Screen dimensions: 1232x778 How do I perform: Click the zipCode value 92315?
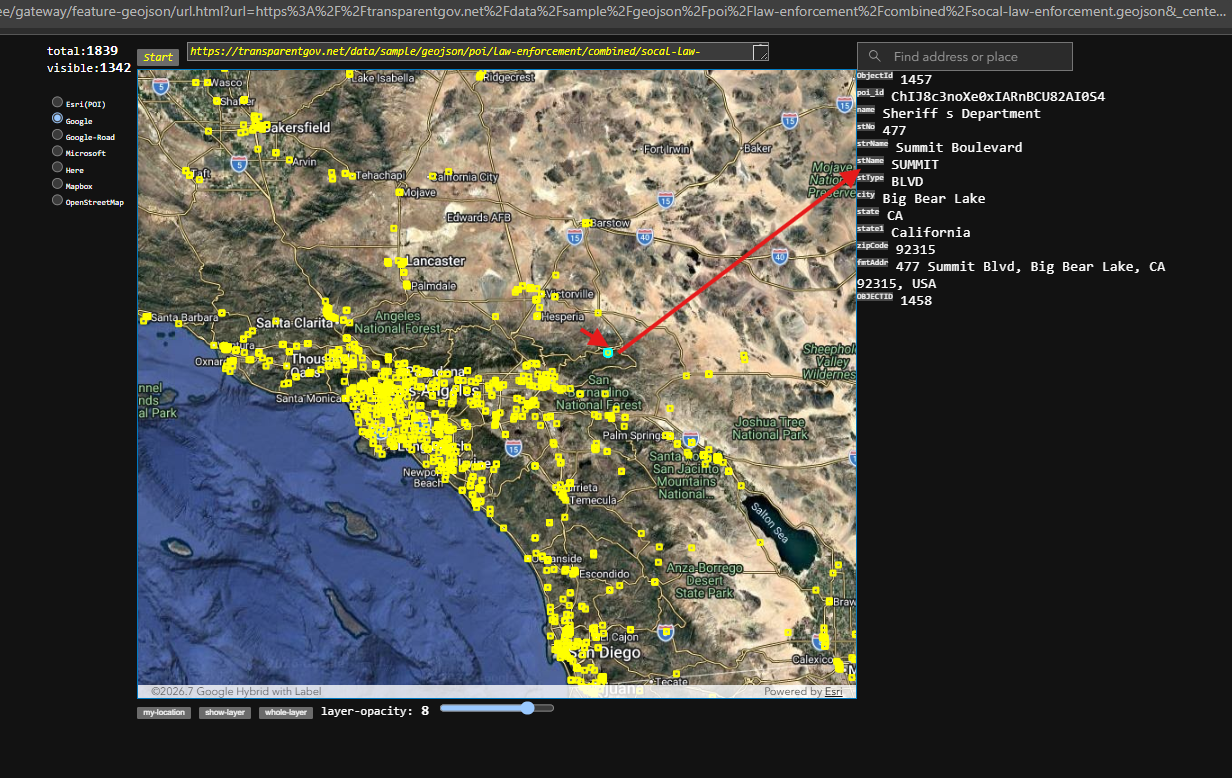(916, 249)
